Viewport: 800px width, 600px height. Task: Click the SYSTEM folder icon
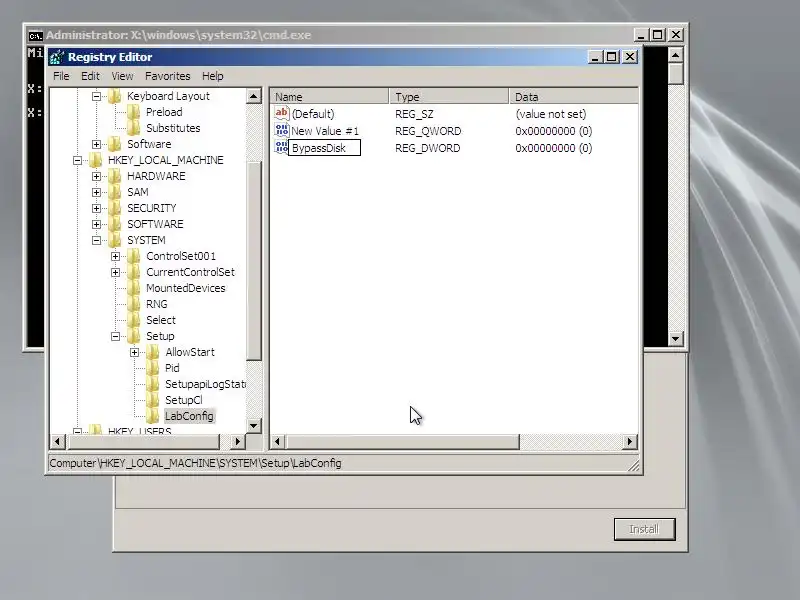click(115, 240)
